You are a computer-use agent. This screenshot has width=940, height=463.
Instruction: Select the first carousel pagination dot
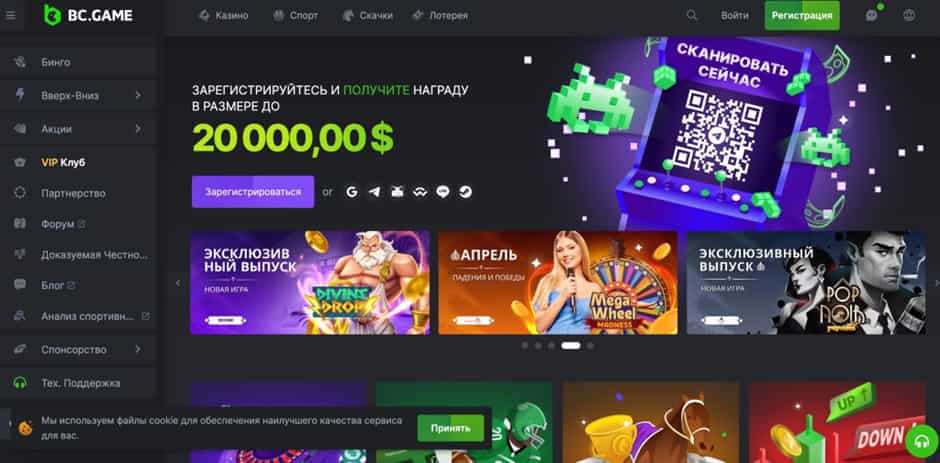[x=525, y=345]
